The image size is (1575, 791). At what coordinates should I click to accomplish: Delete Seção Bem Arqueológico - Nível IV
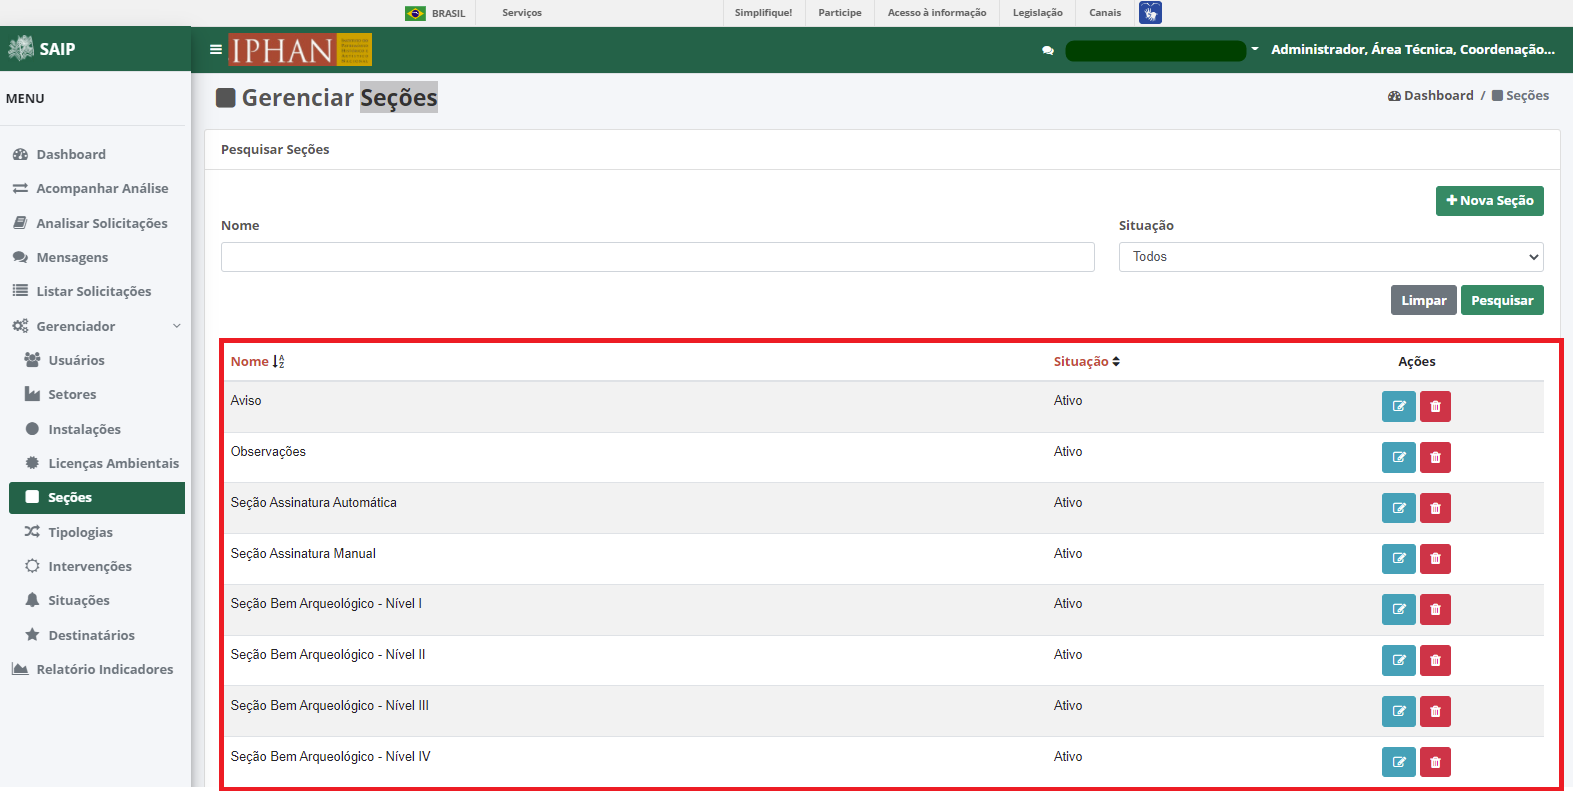pos(1435,762)
